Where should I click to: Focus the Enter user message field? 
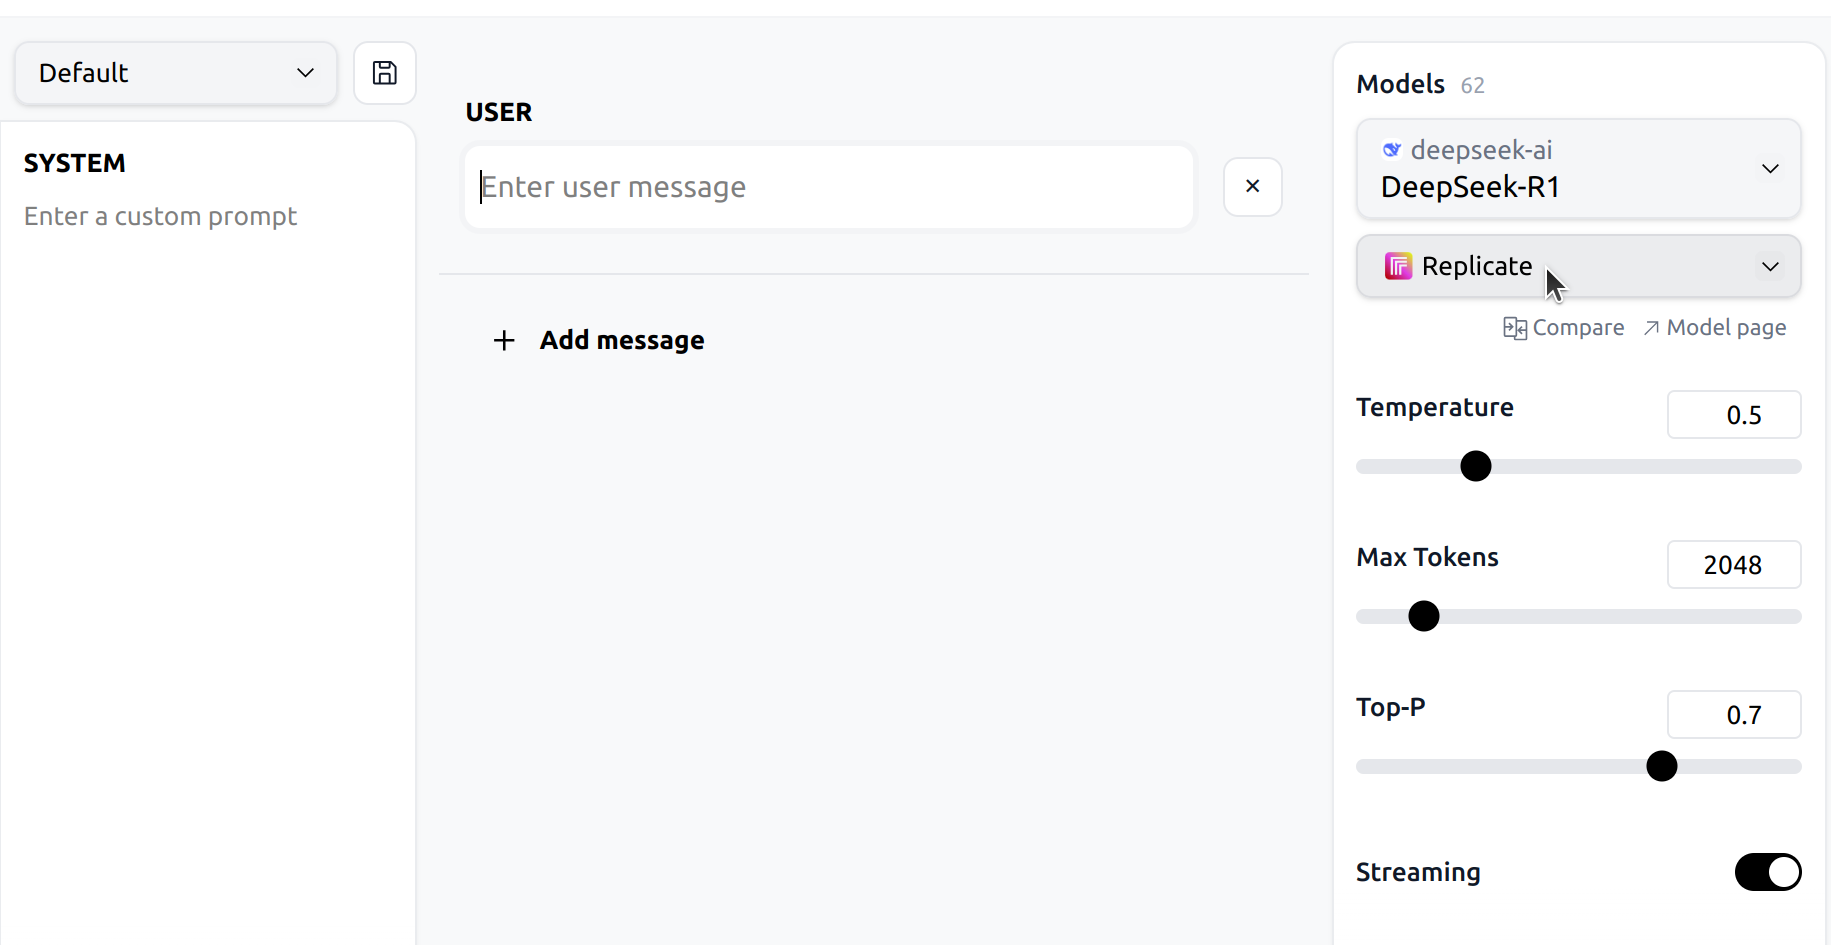828,187
